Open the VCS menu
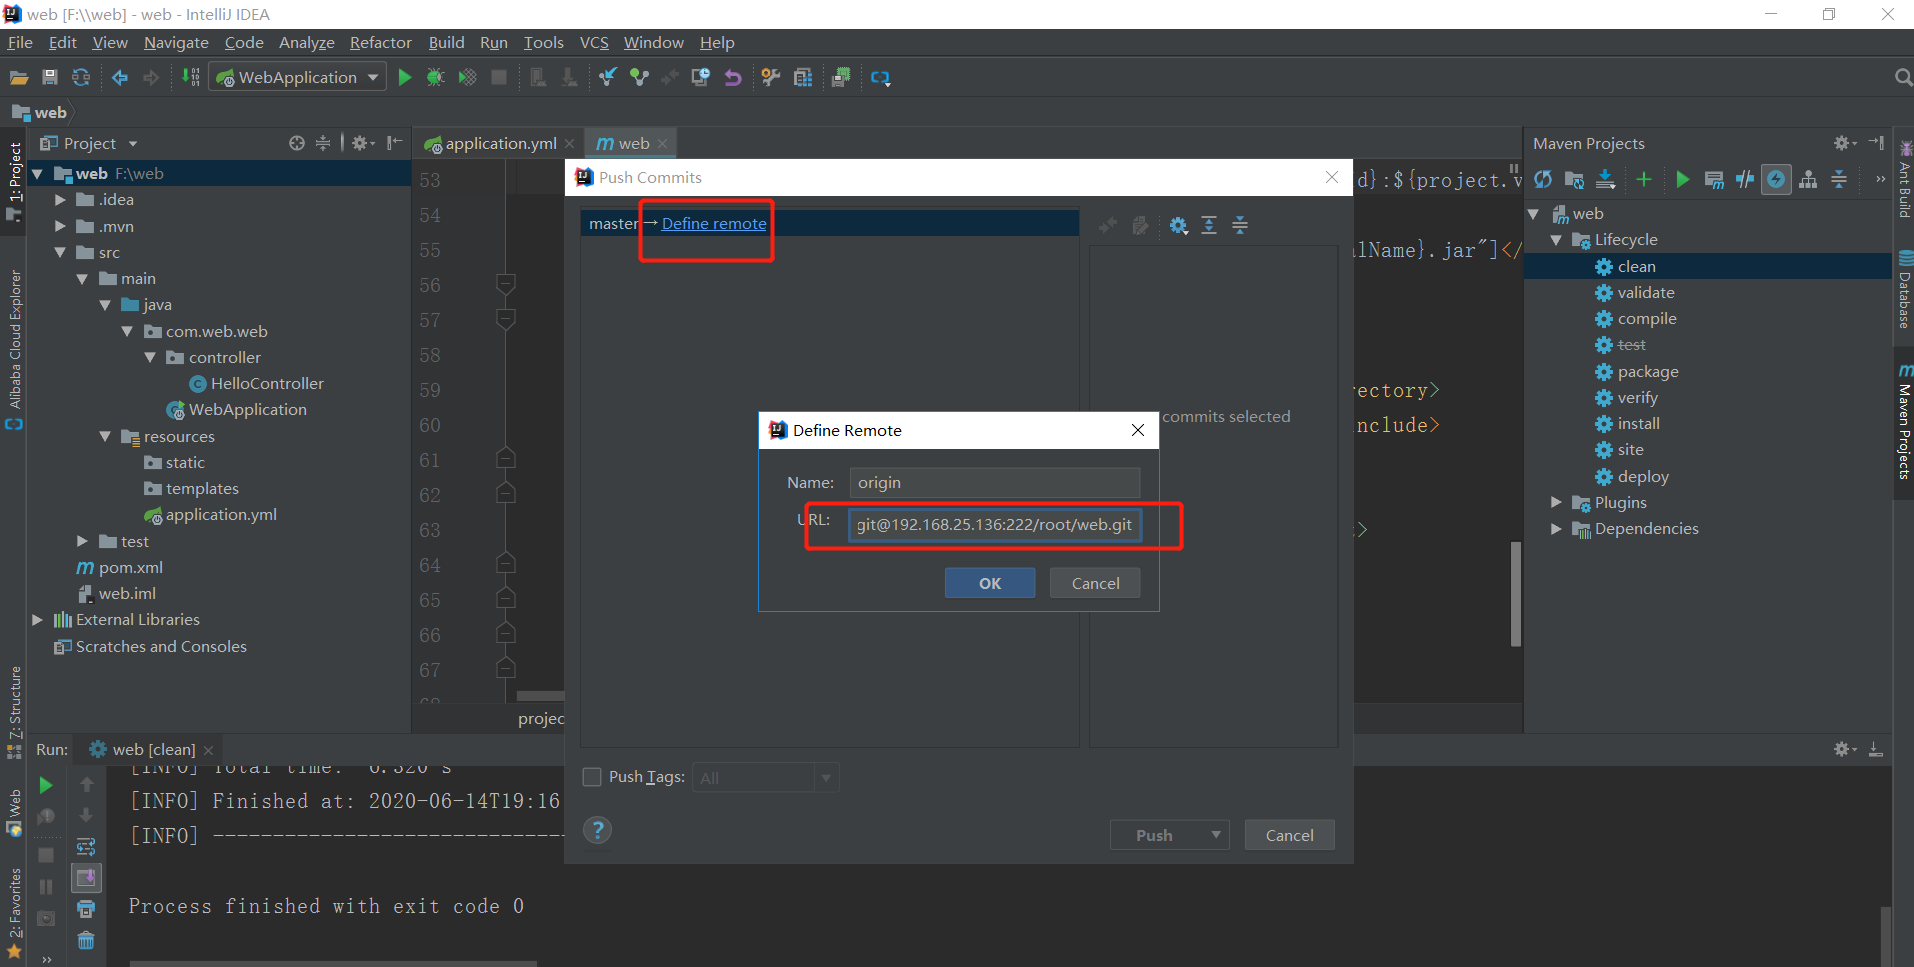The height and width of the screenshot is (967, 1914). 594,42
